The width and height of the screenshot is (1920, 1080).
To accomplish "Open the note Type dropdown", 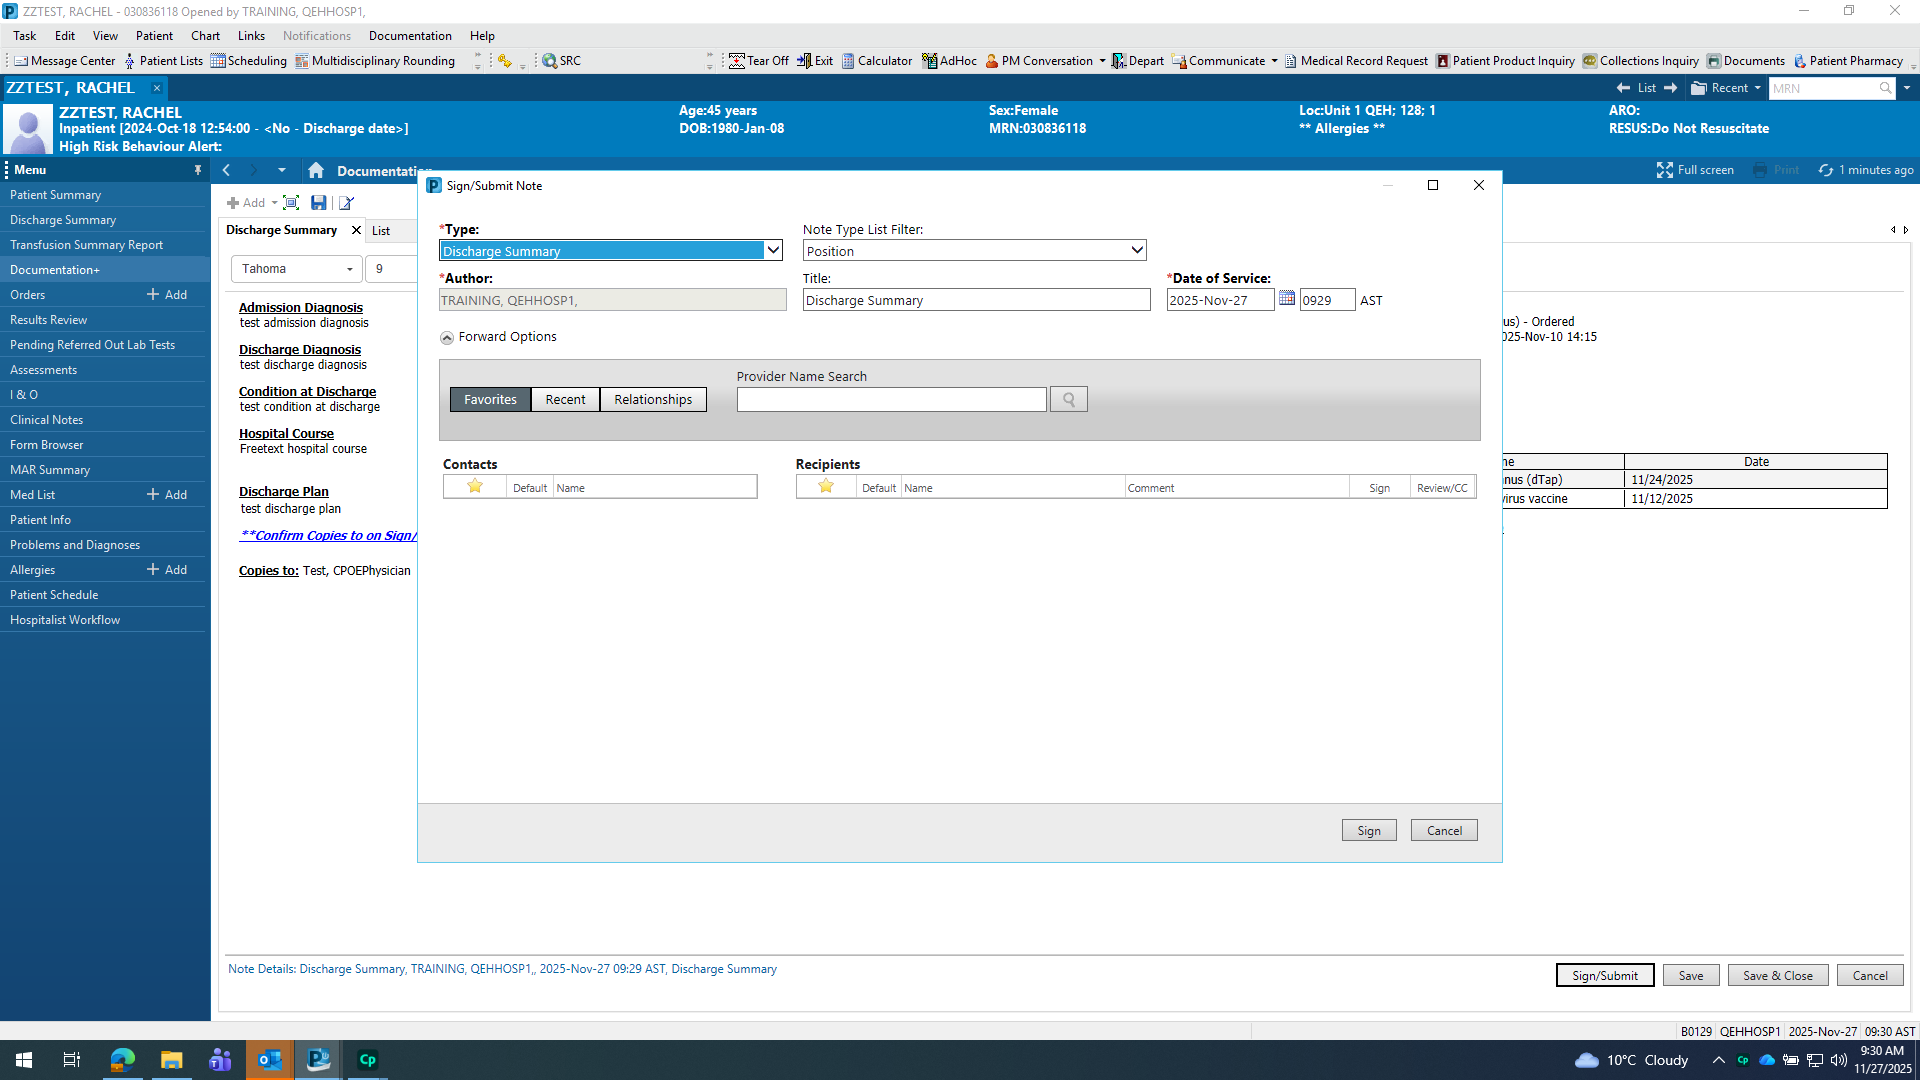I will coord(773,251).
